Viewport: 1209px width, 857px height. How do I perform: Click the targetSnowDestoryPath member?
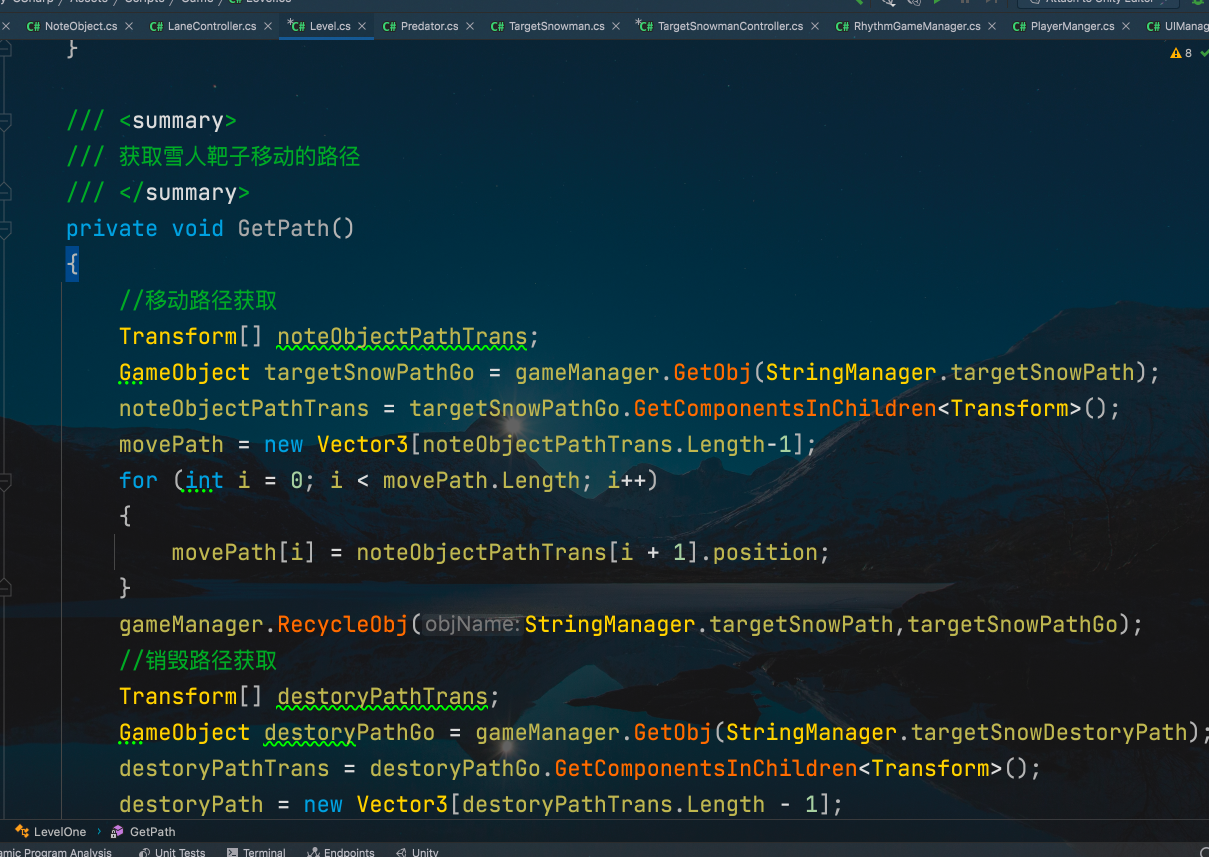tap(1048, 733)
